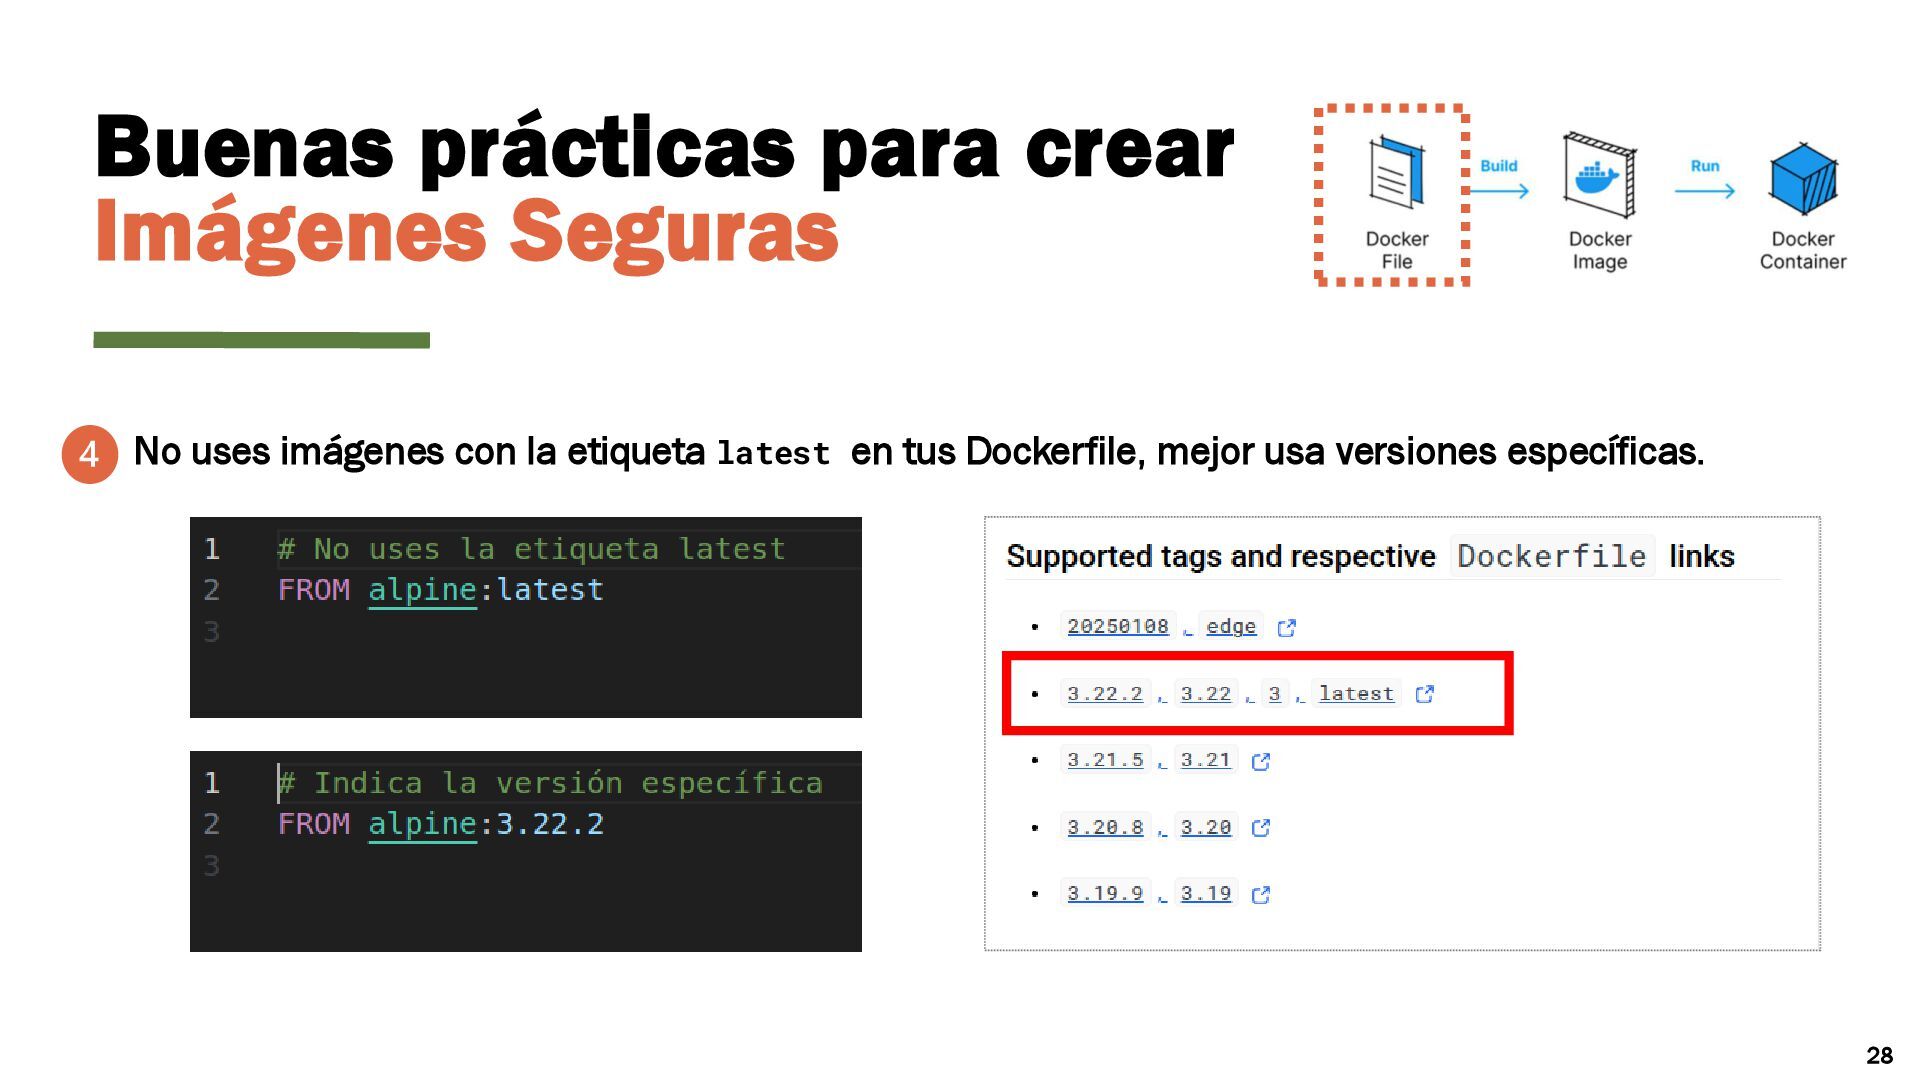Click external link icon after 3.19 tag

(x=1261, y=895)
